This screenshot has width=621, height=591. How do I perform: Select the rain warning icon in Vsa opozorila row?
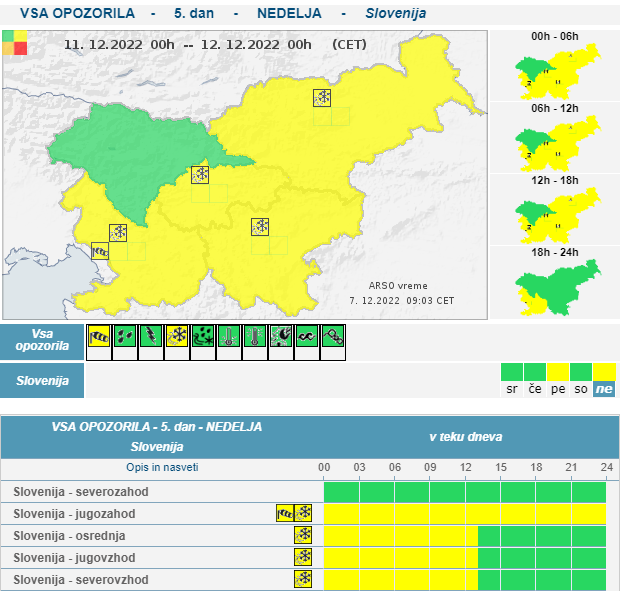click(125, 337)
